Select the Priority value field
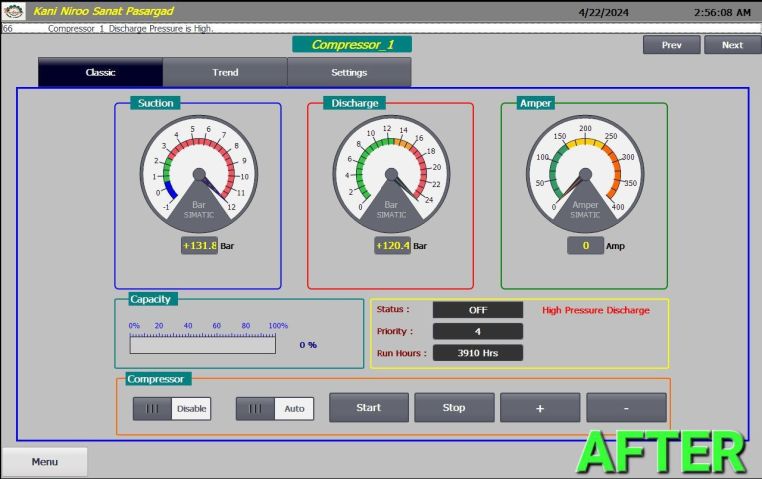 (x=477, y=331)
